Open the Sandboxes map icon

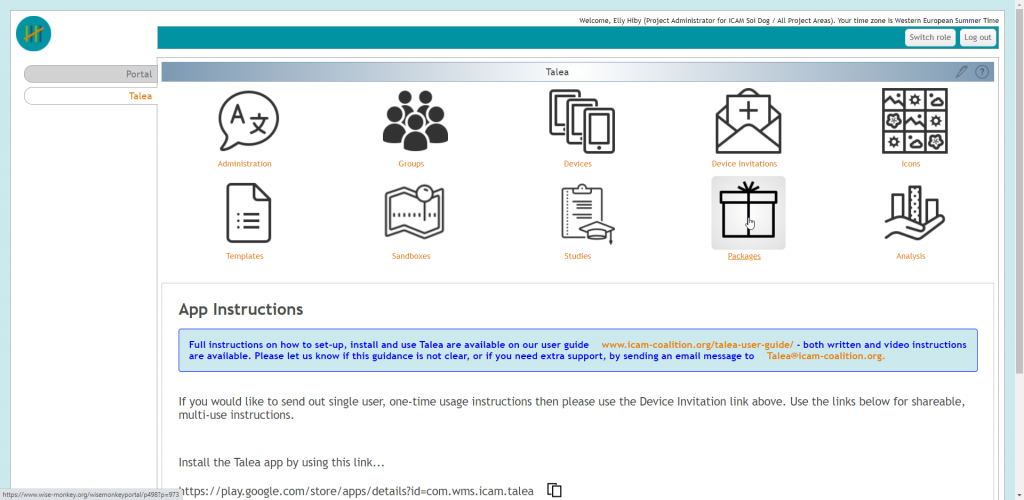point(414,211)
